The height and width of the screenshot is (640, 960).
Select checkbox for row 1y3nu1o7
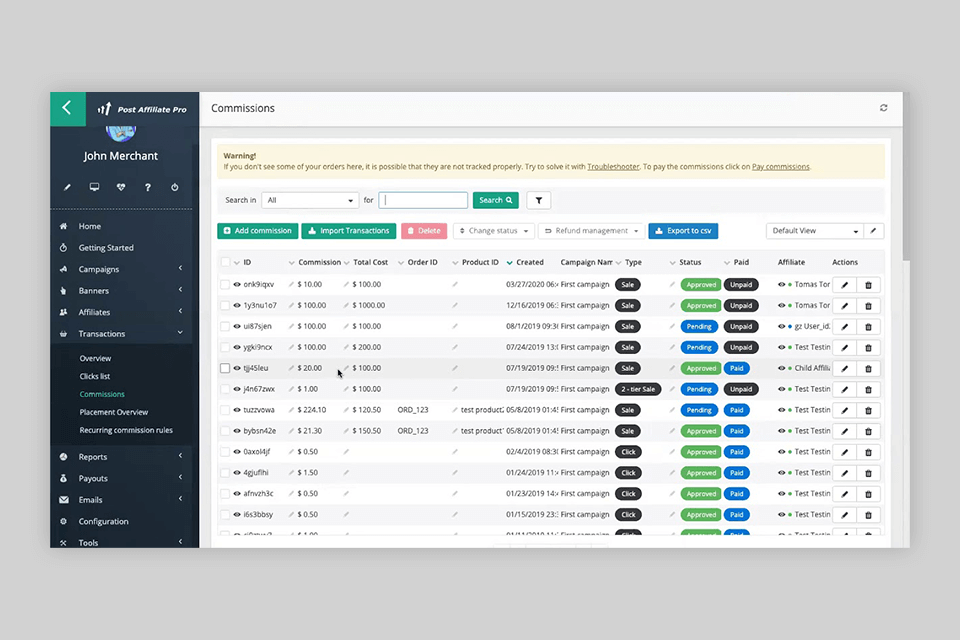pos(225,305)
